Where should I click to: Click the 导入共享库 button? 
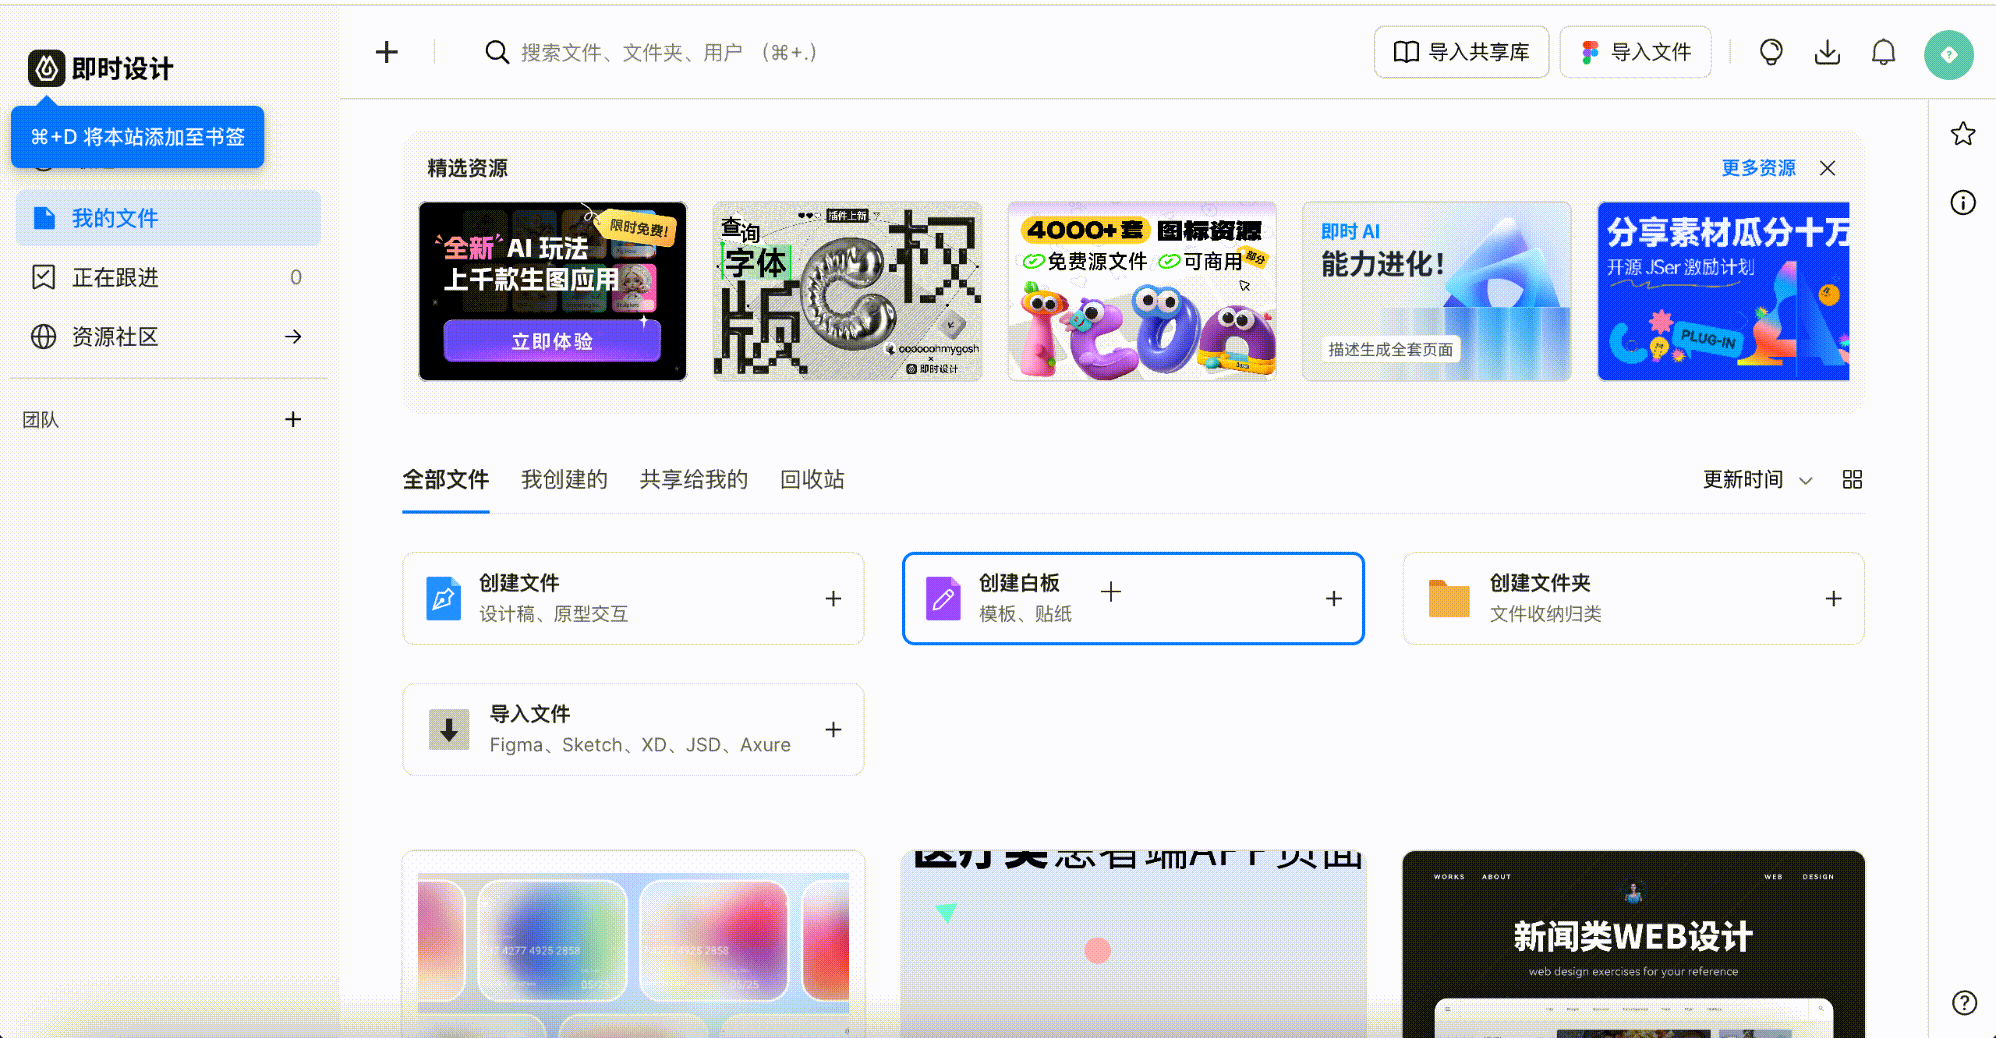pyautogui.click(x=1461, y=52)
